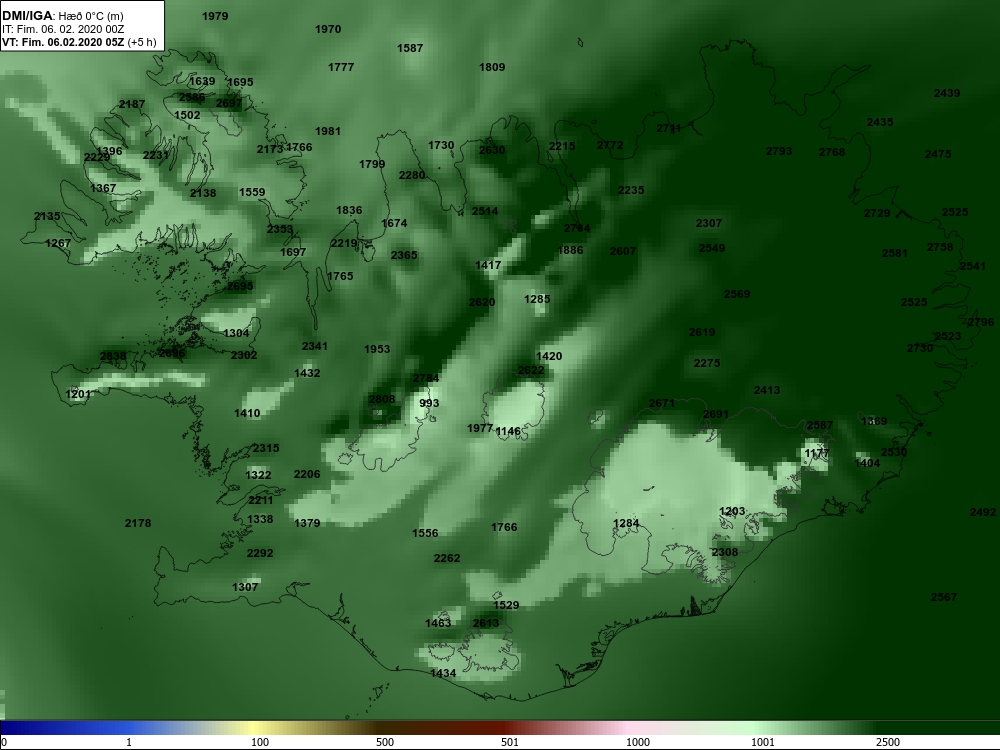Select the 2772 map value
This screenshot has width=1000, height=750.
click(x=610, y=145)
